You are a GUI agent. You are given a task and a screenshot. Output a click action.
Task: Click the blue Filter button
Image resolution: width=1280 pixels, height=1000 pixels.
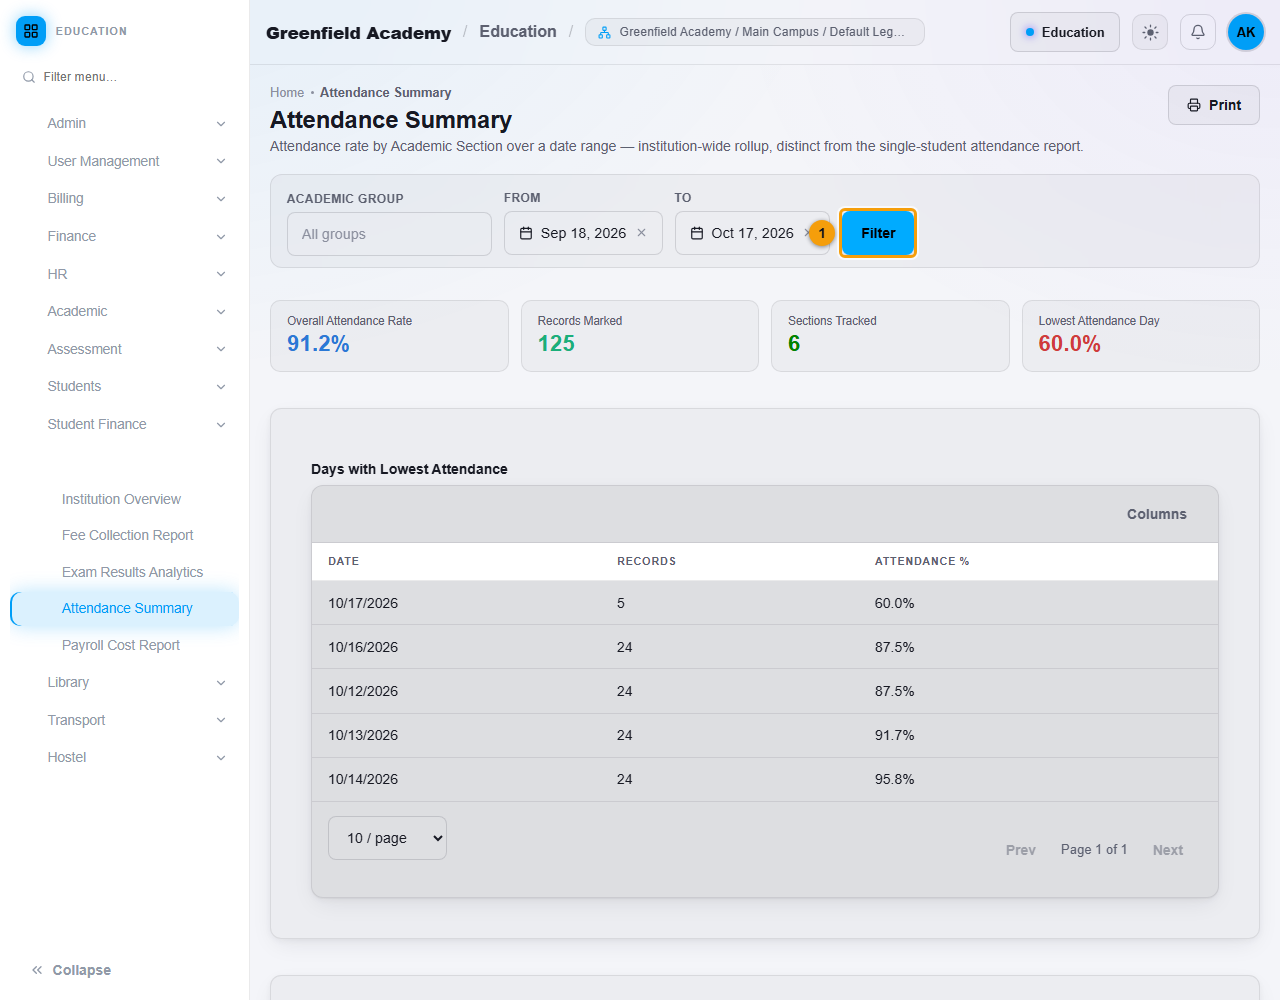click(878, 233)
